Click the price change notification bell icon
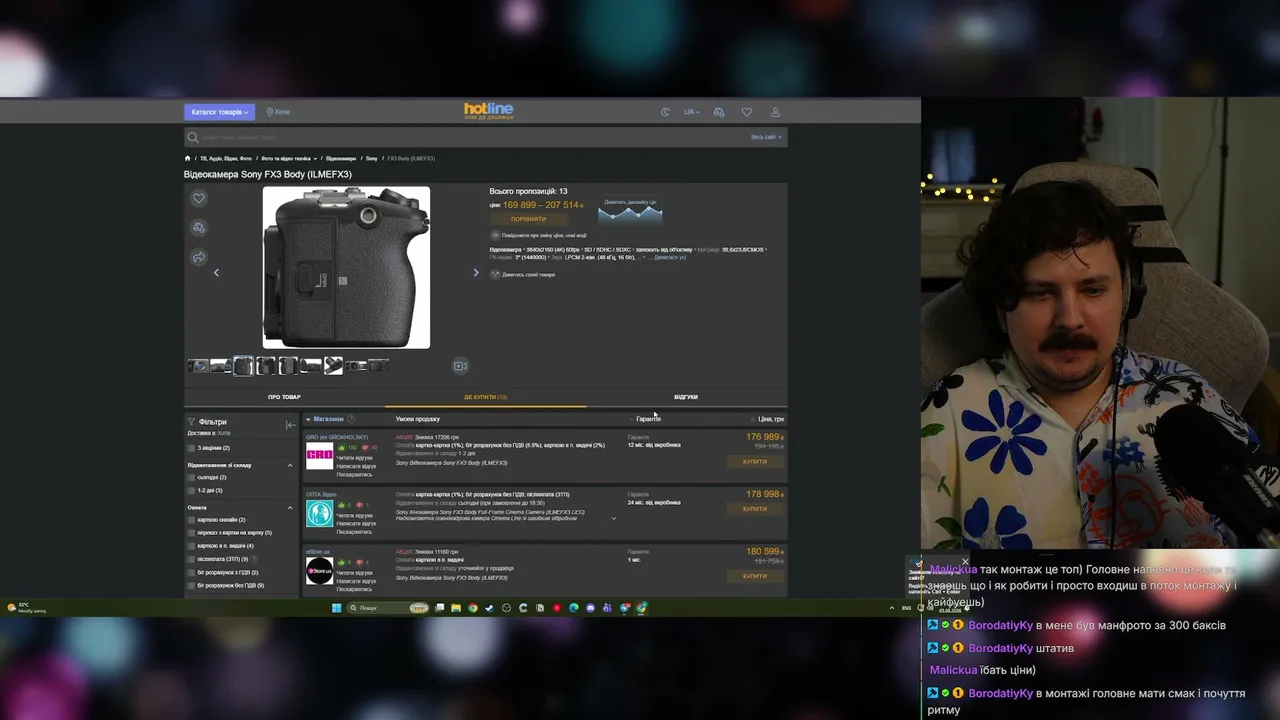The width and height of the screenshot is (1280, 720). [495, 235]
